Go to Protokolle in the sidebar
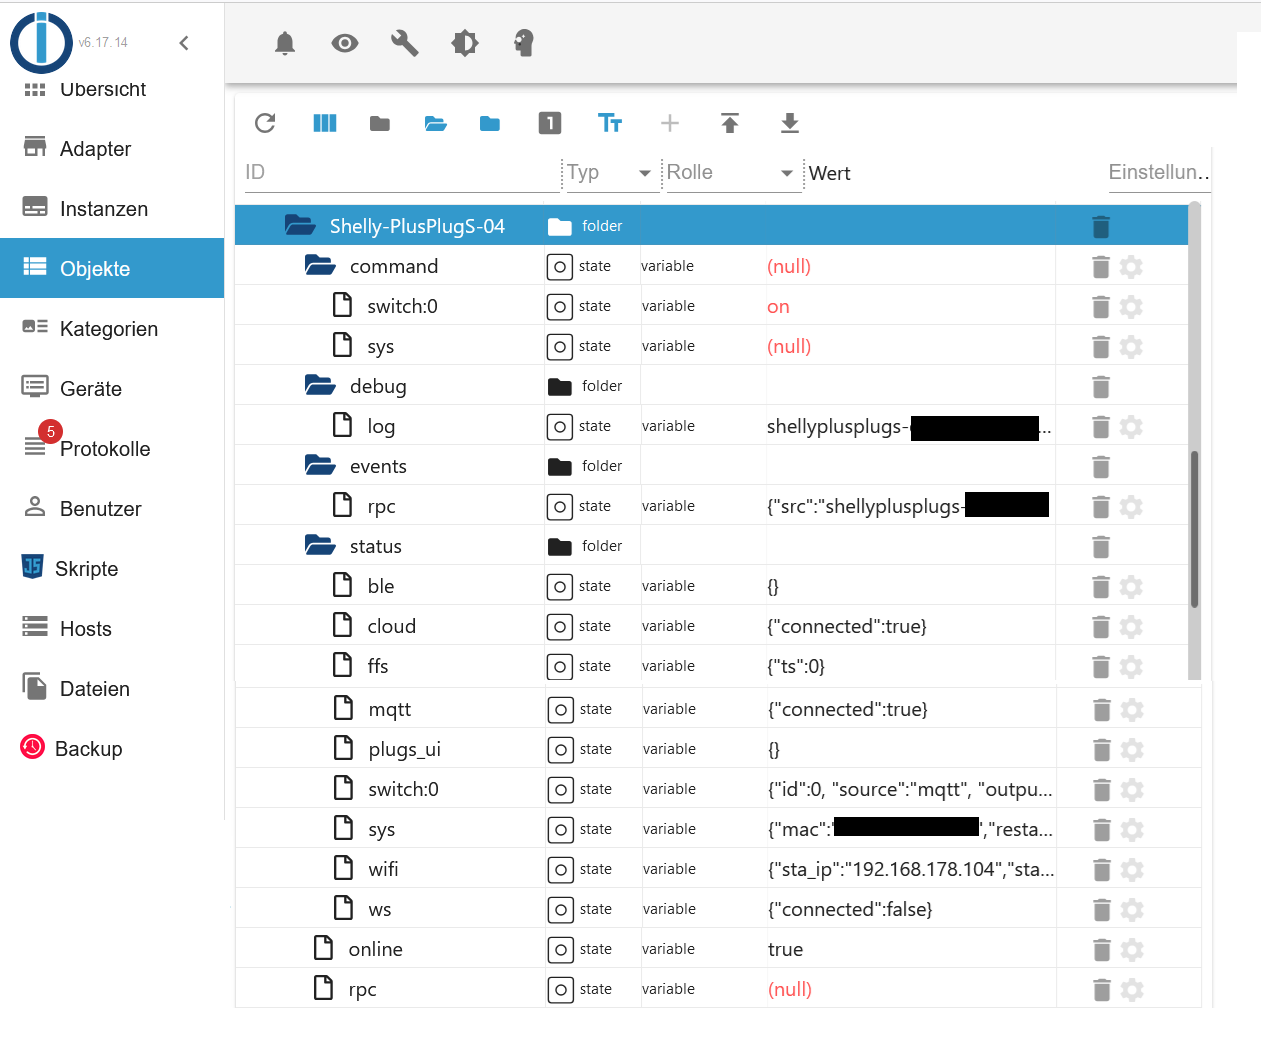This screenshot has height=1039, width=1261. pos(104,449)
